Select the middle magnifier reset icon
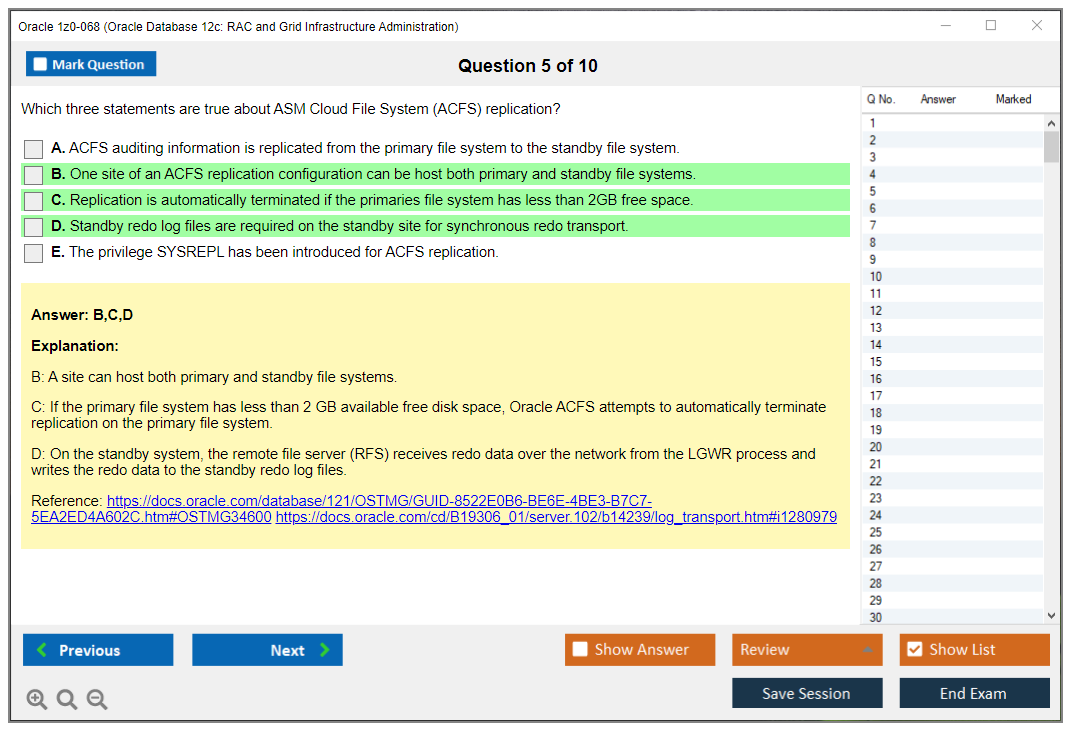 pos(66,699)
